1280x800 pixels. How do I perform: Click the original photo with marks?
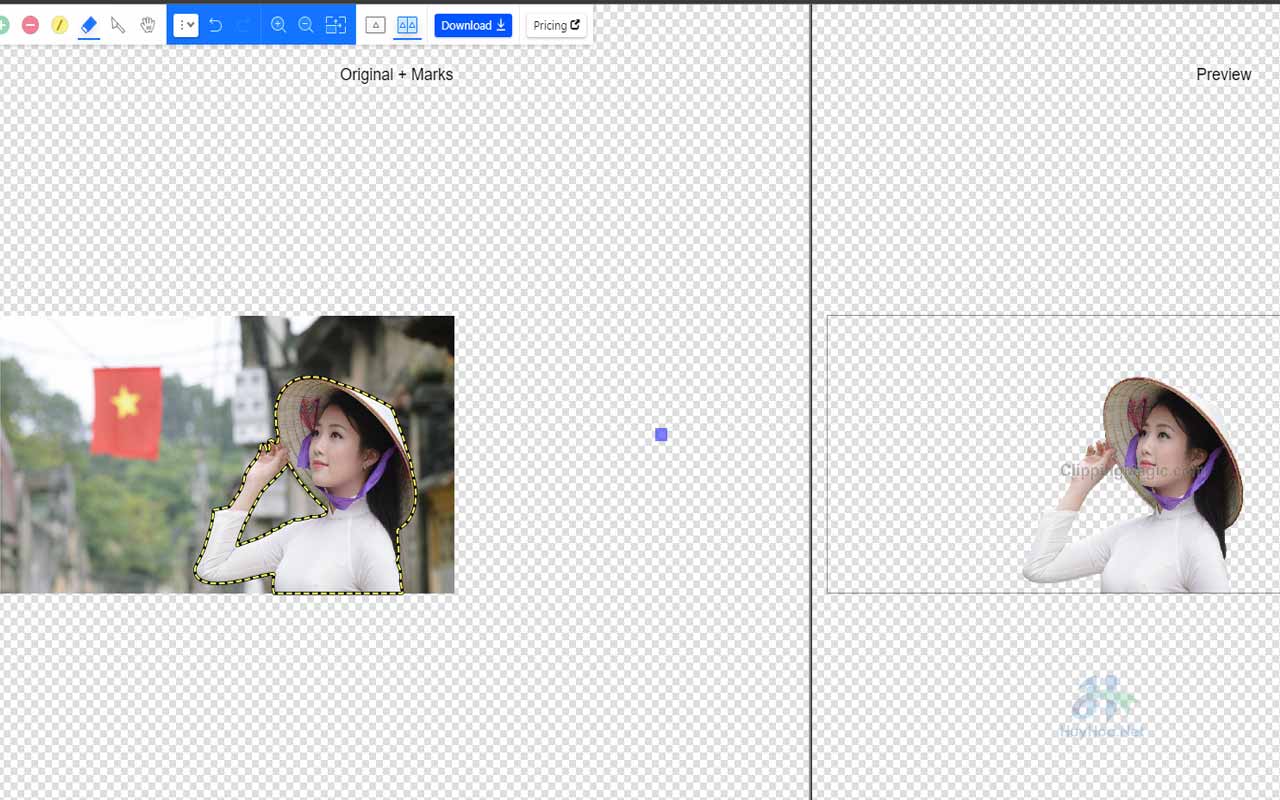[x=227, y=455]
